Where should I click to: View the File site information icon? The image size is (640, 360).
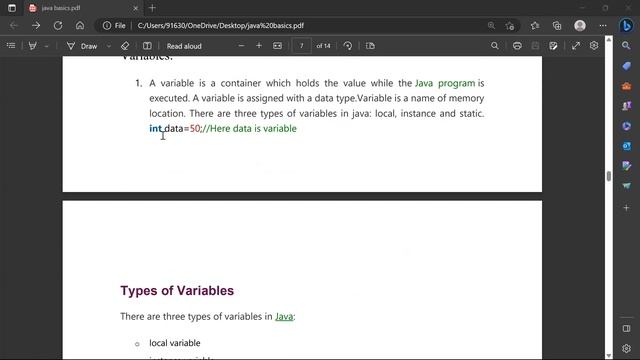pyautogui.click(x=114, y=25)
